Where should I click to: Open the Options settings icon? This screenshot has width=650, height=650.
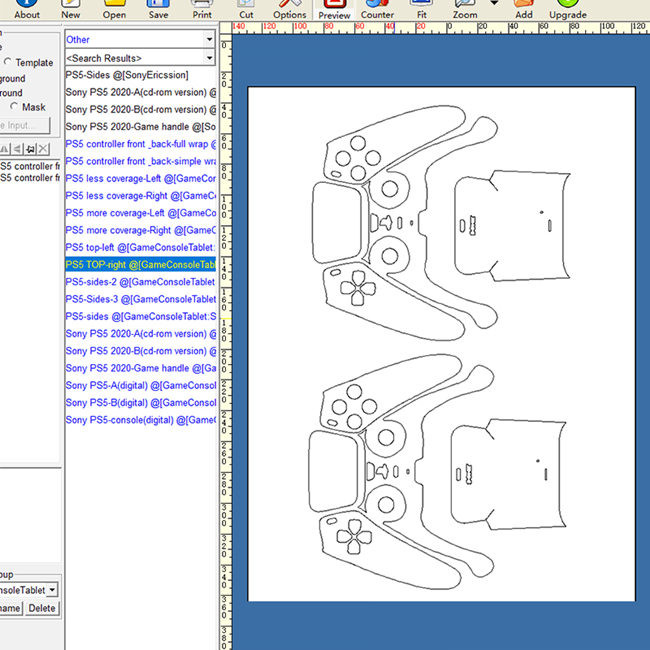tap(290, 10)
